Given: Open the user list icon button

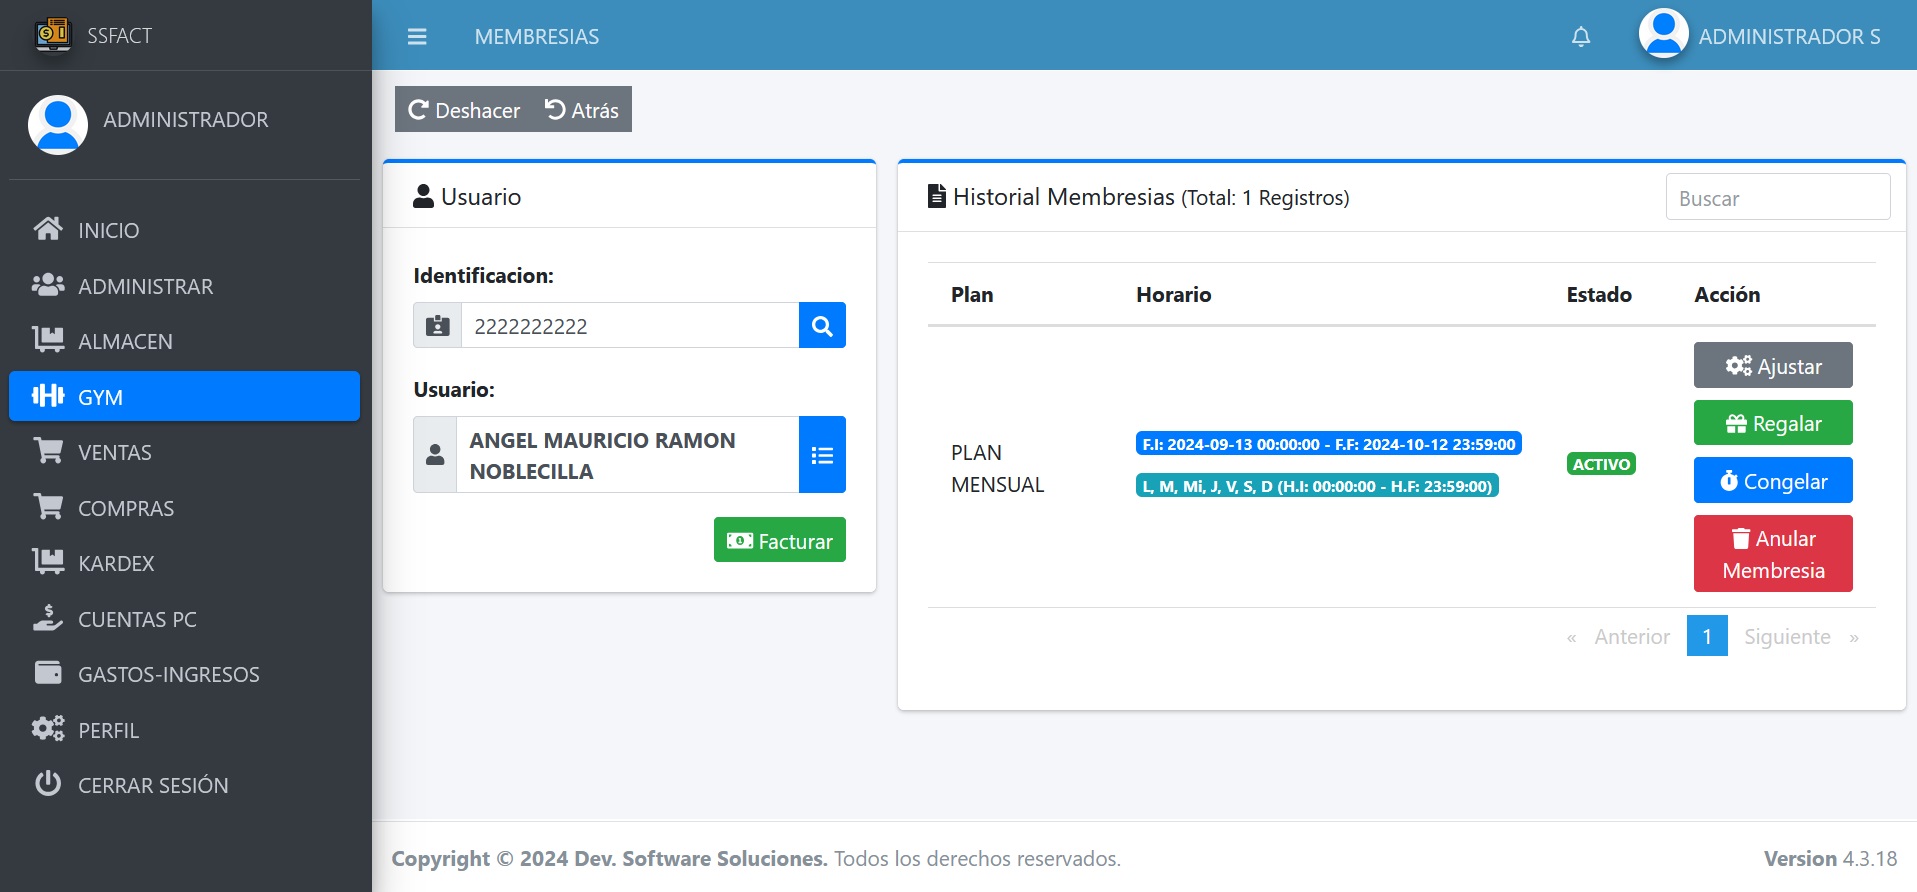Looking at the screenshot, I should tap(822, 455).
